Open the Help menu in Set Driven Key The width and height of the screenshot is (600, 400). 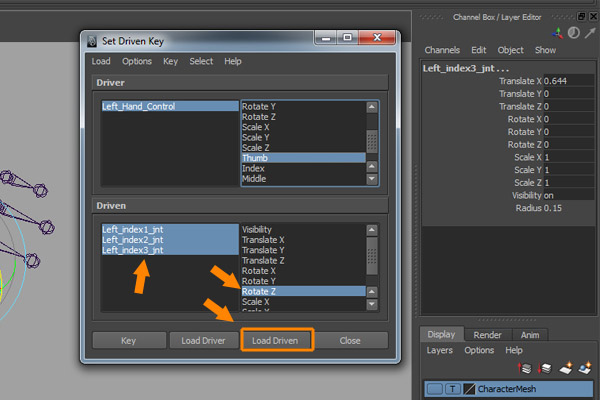[x=233, y=61]
